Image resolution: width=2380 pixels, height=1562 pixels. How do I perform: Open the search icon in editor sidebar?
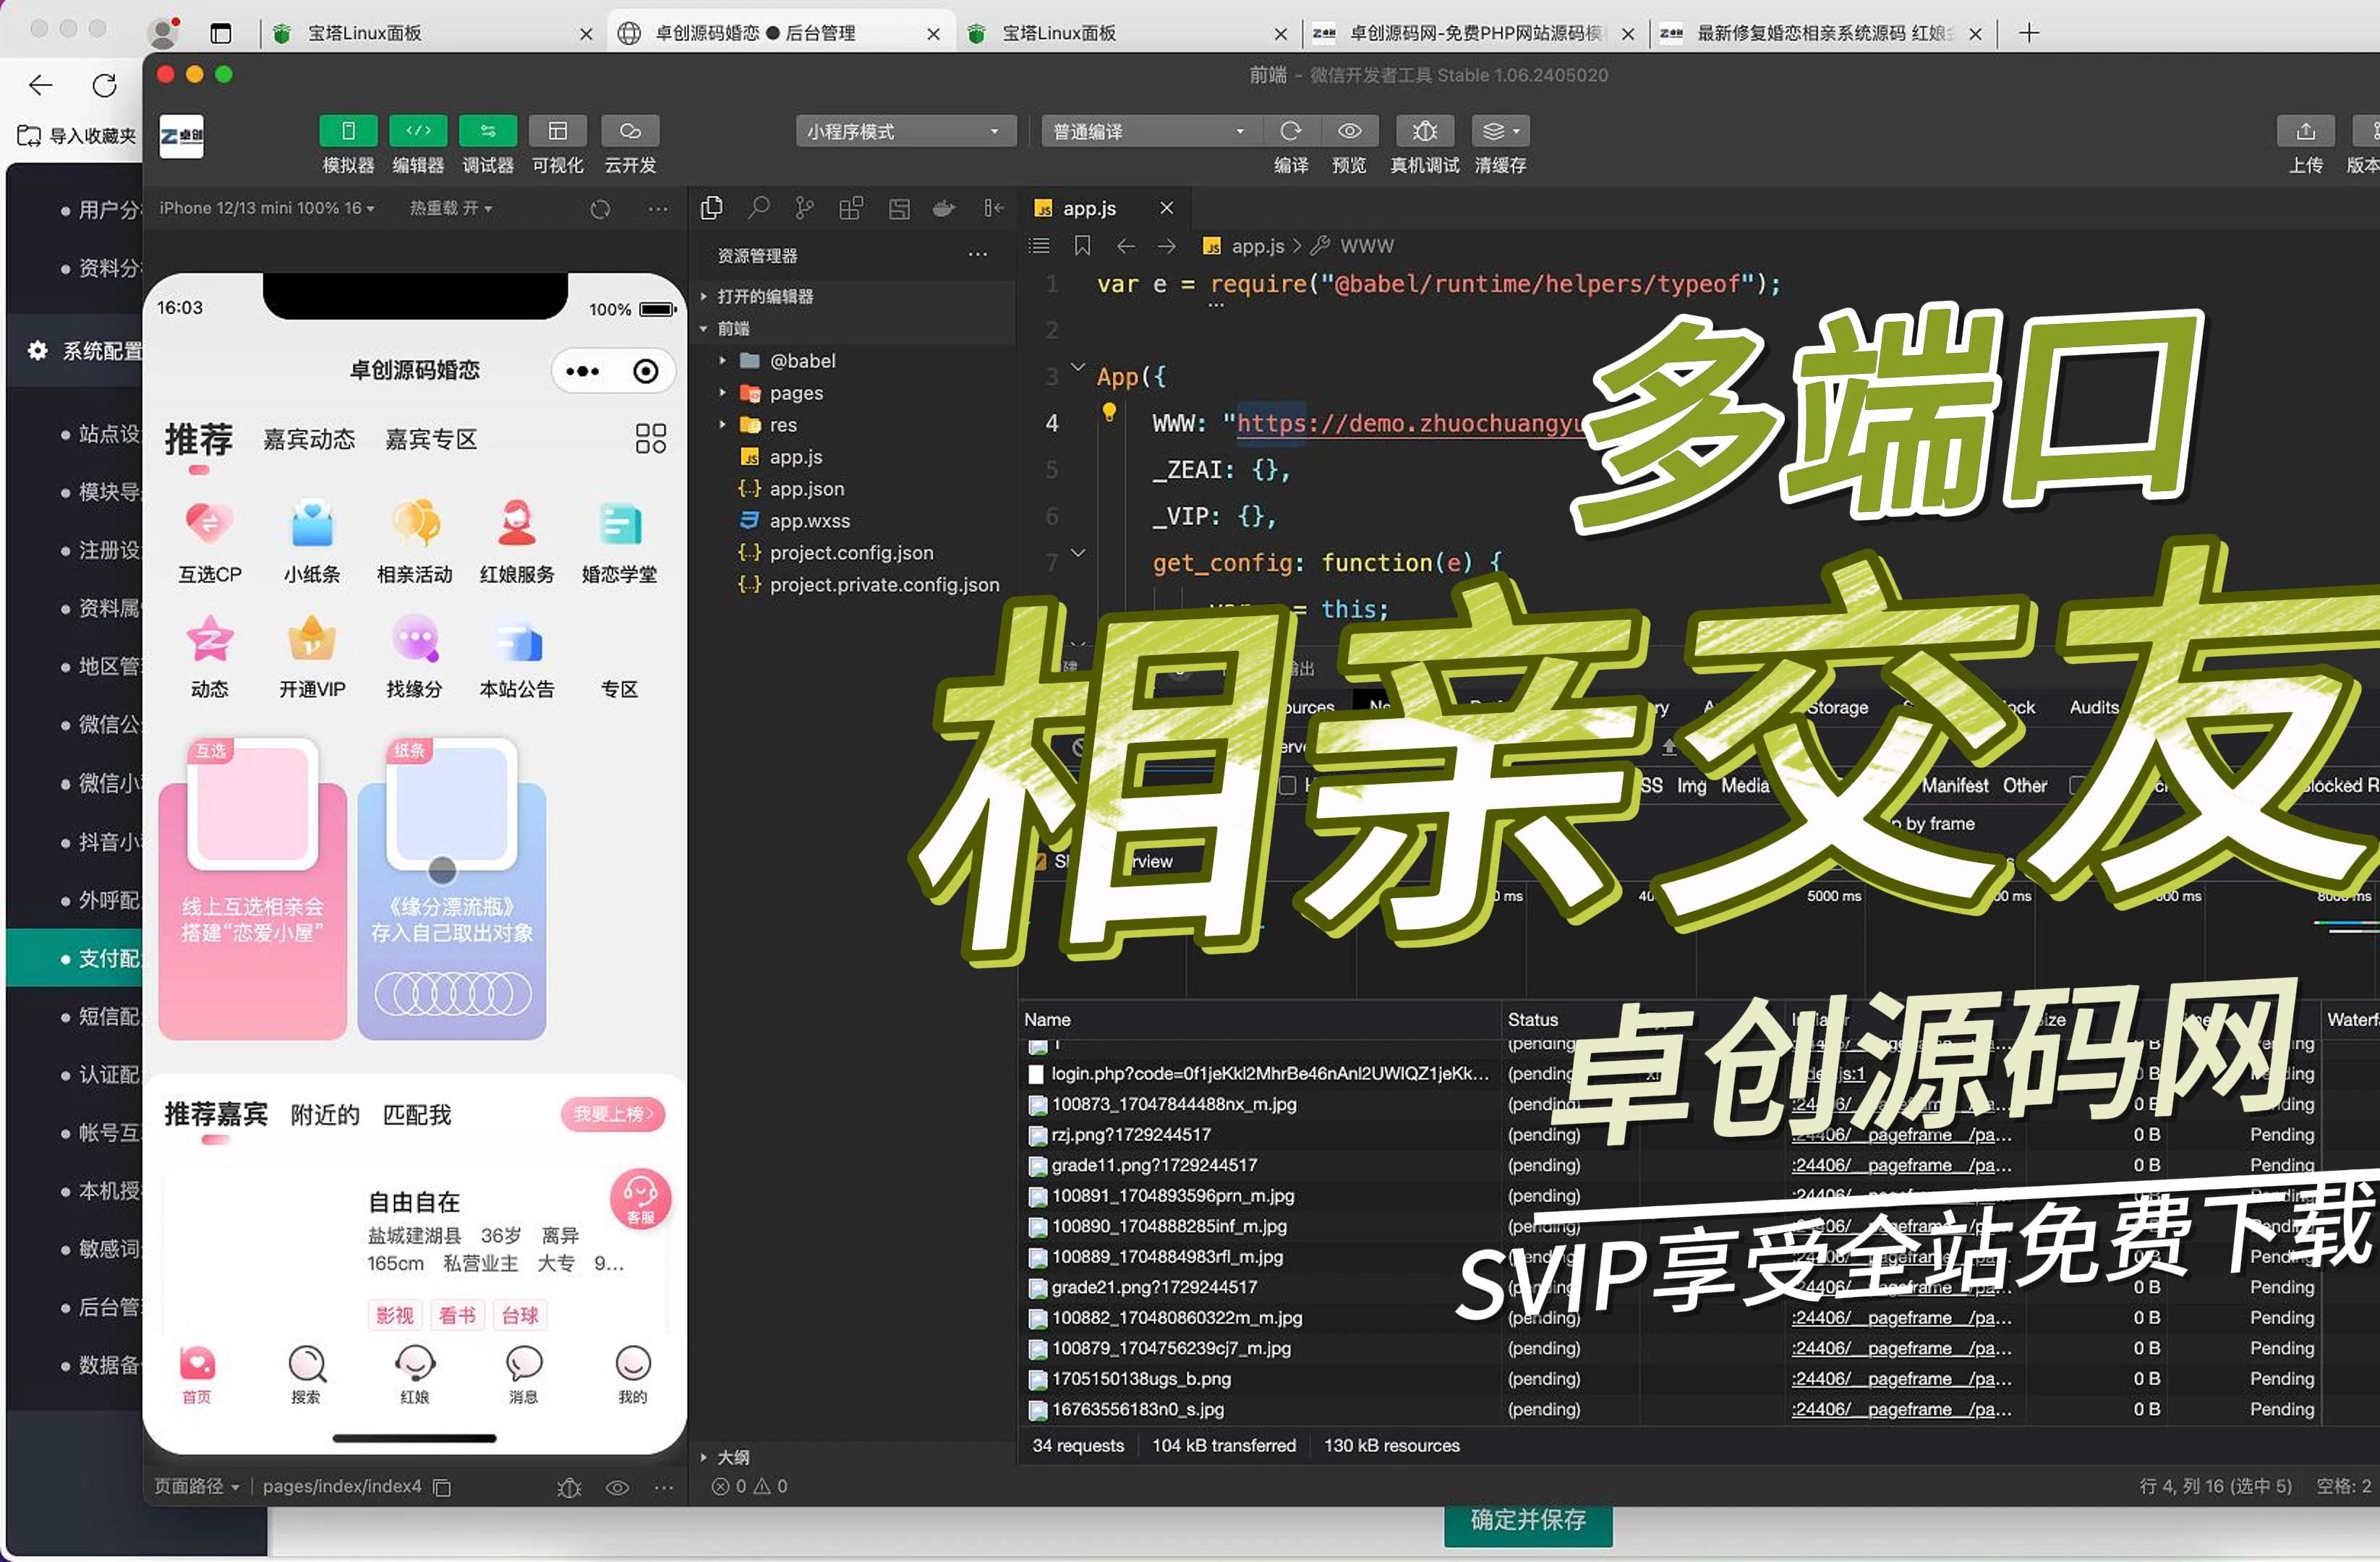(759, 207)
